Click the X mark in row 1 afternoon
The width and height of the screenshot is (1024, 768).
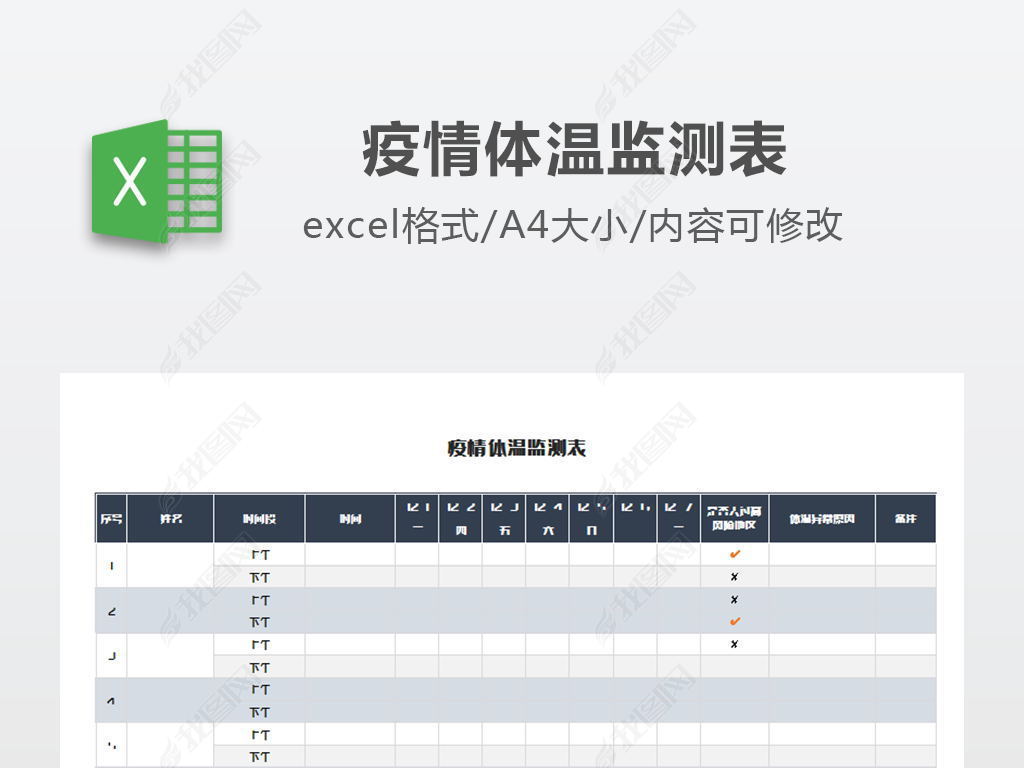click(x=734, y=577)
